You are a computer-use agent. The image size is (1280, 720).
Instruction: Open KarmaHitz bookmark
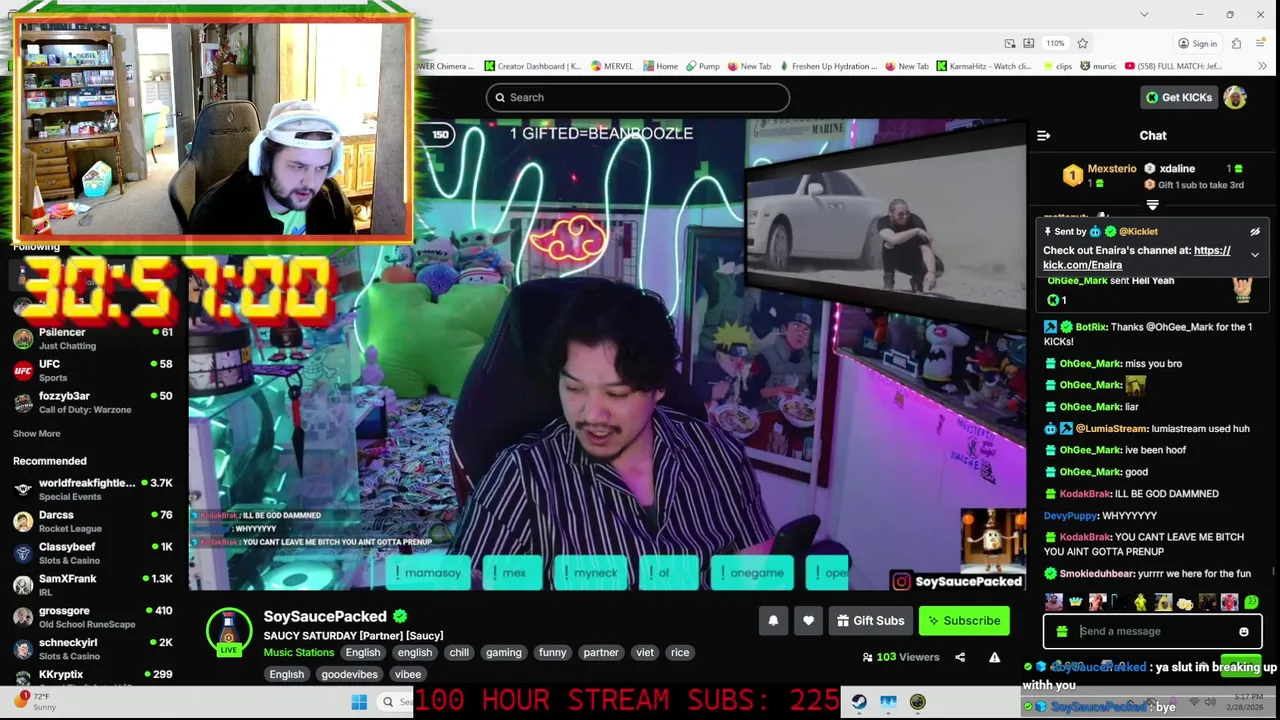pyautogui.click(x=984, y=66)
